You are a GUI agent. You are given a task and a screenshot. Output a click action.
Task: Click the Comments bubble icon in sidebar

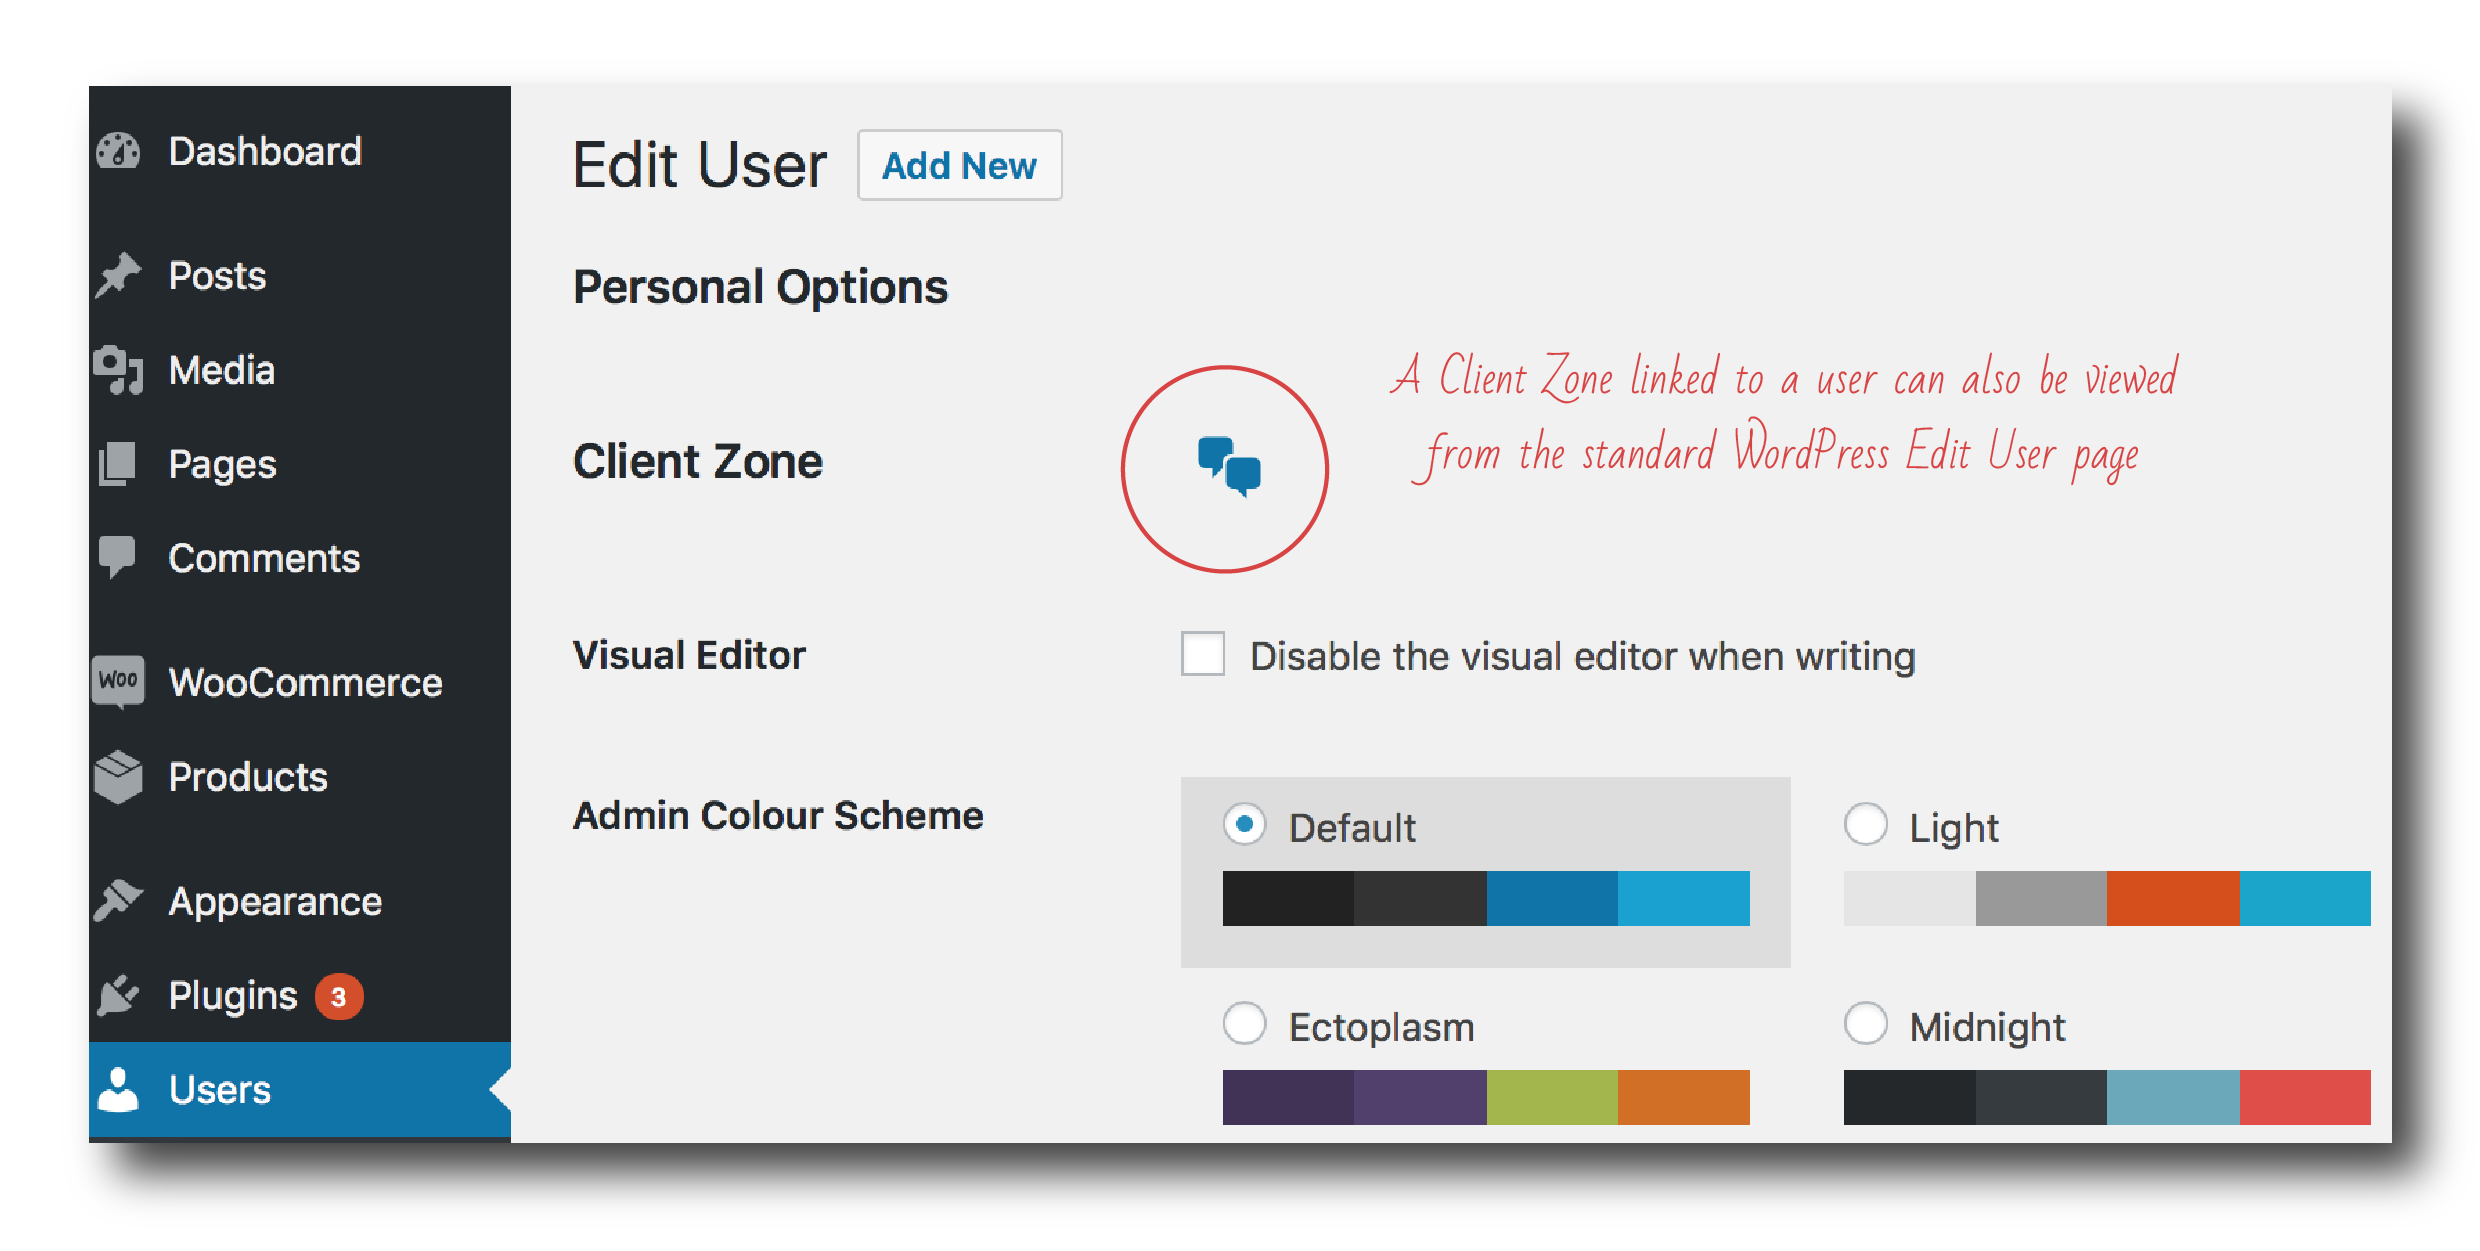coord(118,557)
